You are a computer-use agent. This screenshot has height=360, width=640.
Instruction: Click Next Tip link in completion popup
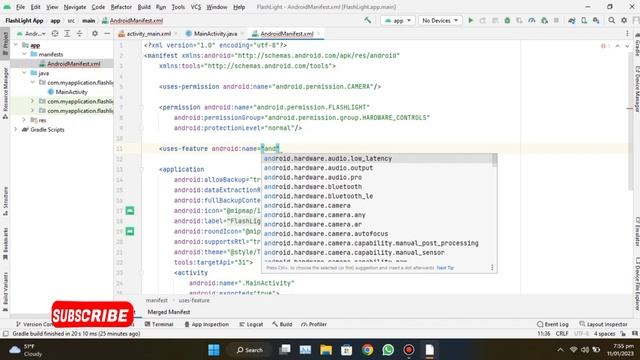(x=445, y=268)
